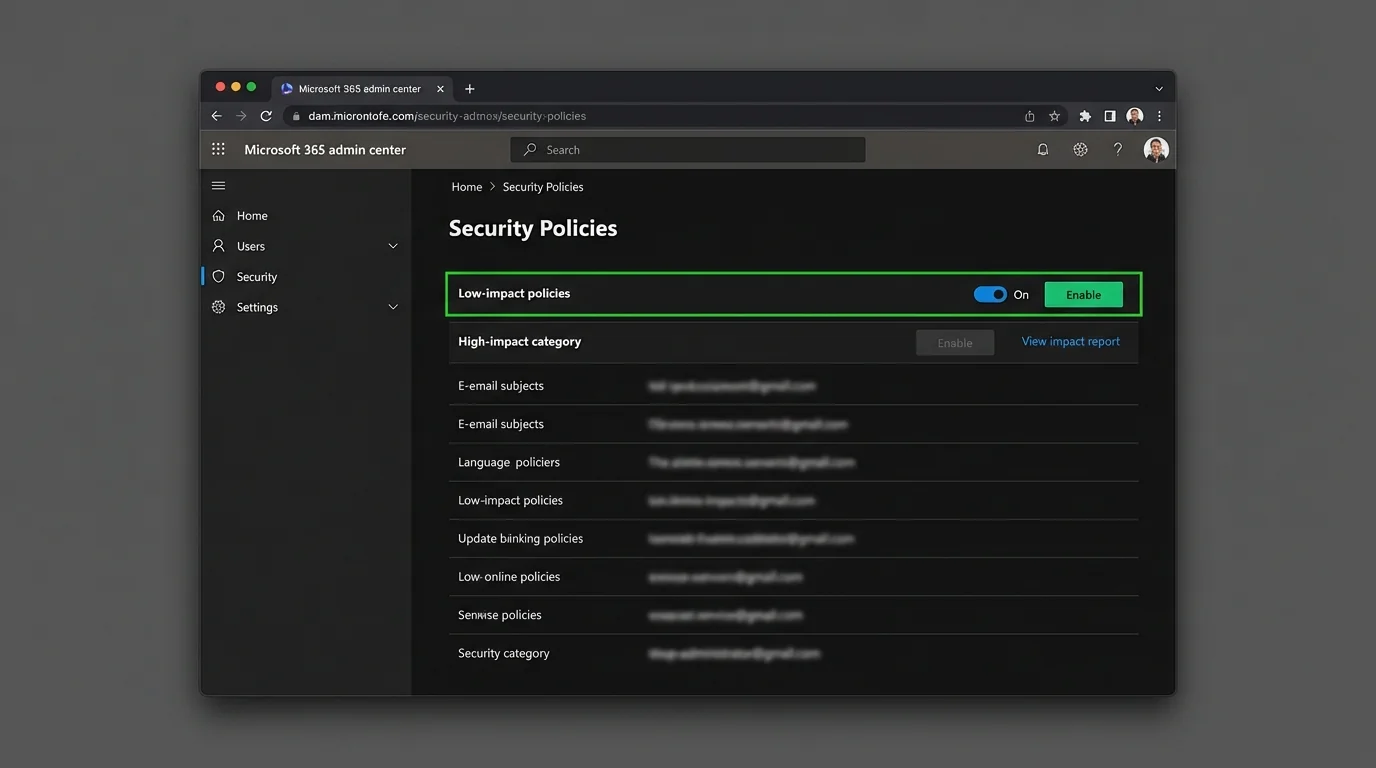Image resolution: width=1376 pixels, height=768 pixels.
Task: Open the settings gear in the top bar
Action: click(1080, 148)
